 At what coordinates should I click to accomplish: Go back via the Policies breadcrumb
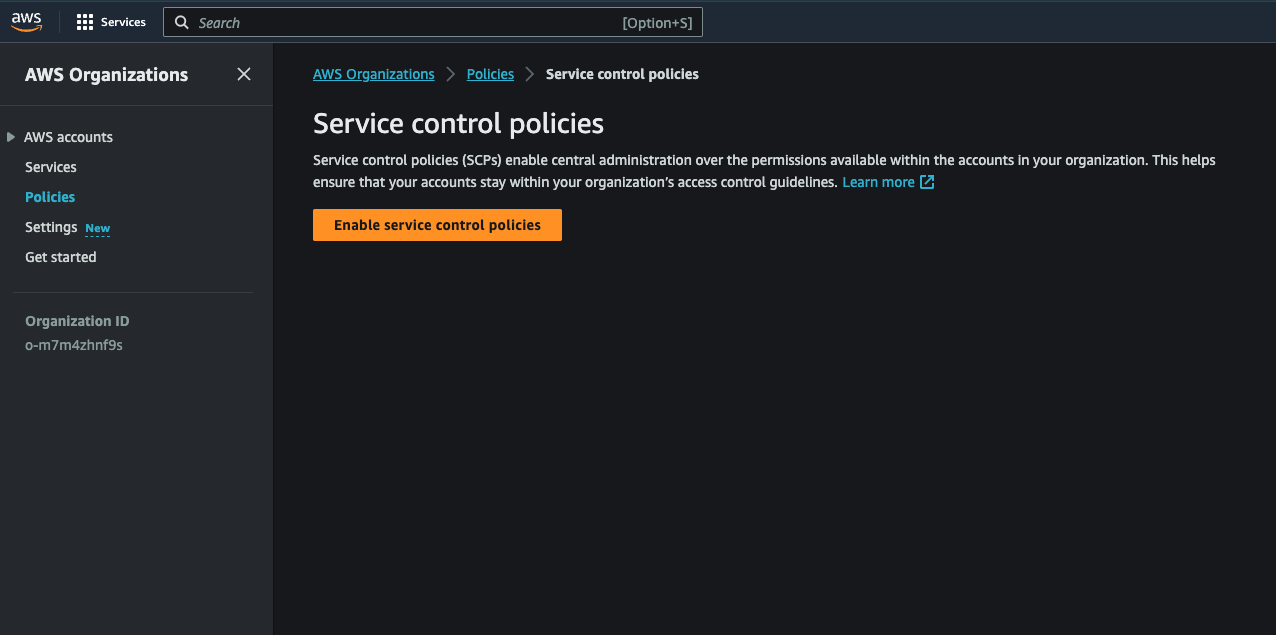click(x=490, y=74)
